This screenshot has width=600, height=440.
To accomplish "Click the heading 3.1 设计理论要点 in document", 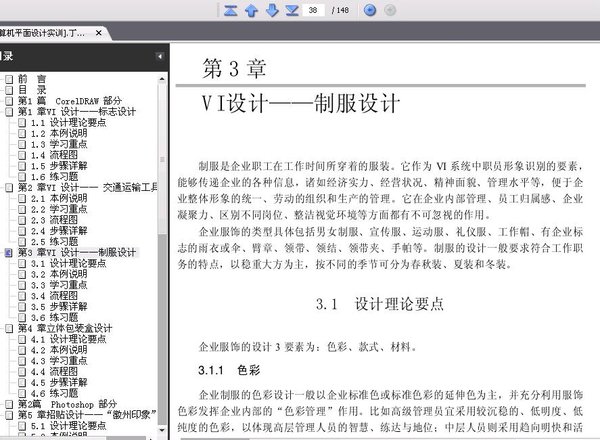I will tap(380, 305).
